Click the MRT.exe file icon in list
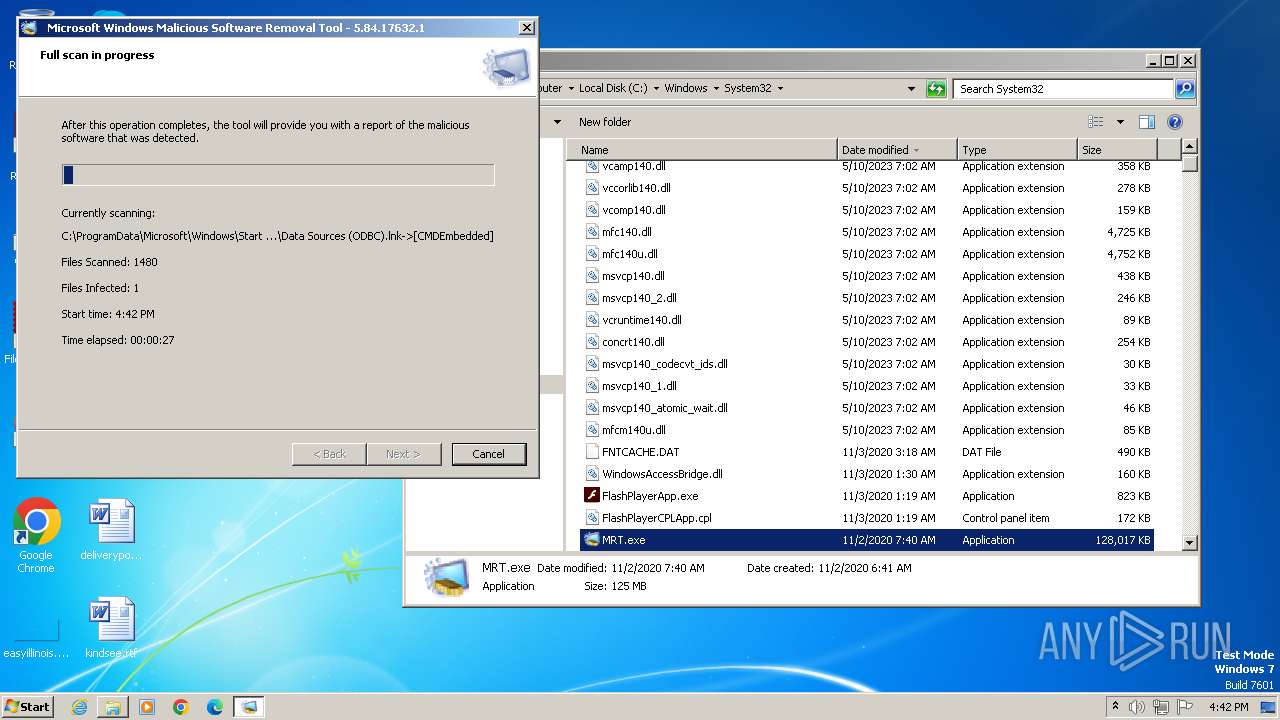 [592, 540]
